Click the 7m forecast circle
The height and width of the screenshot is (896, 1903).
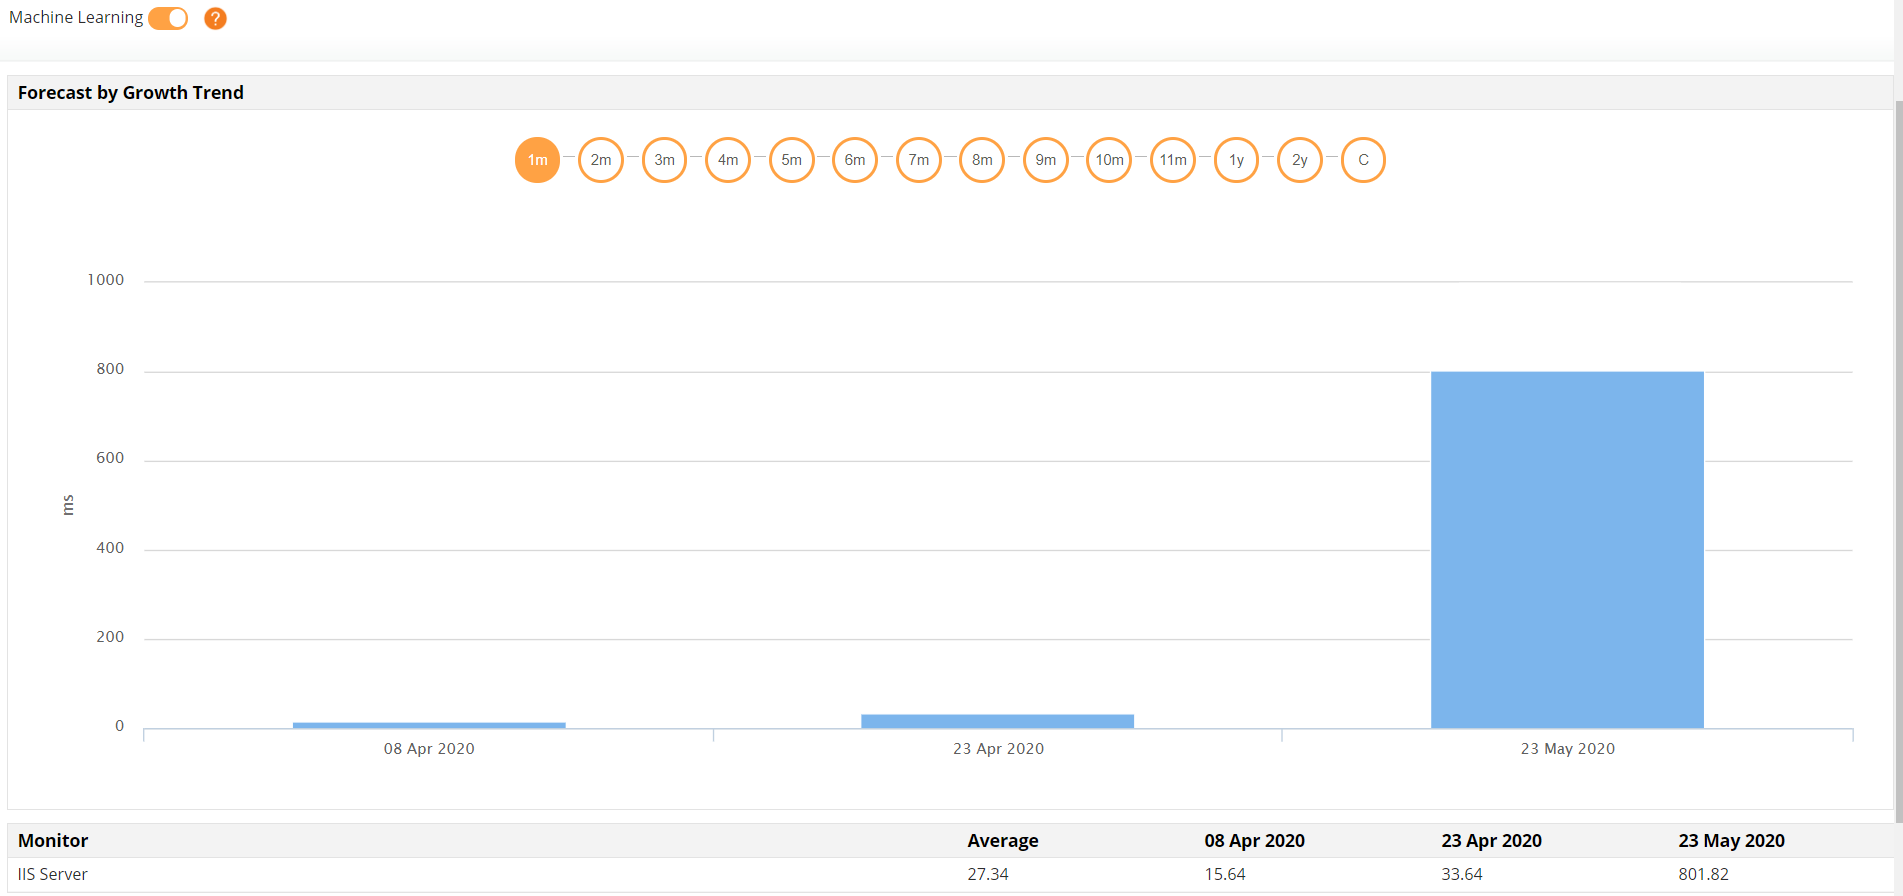tap(918, 160)
